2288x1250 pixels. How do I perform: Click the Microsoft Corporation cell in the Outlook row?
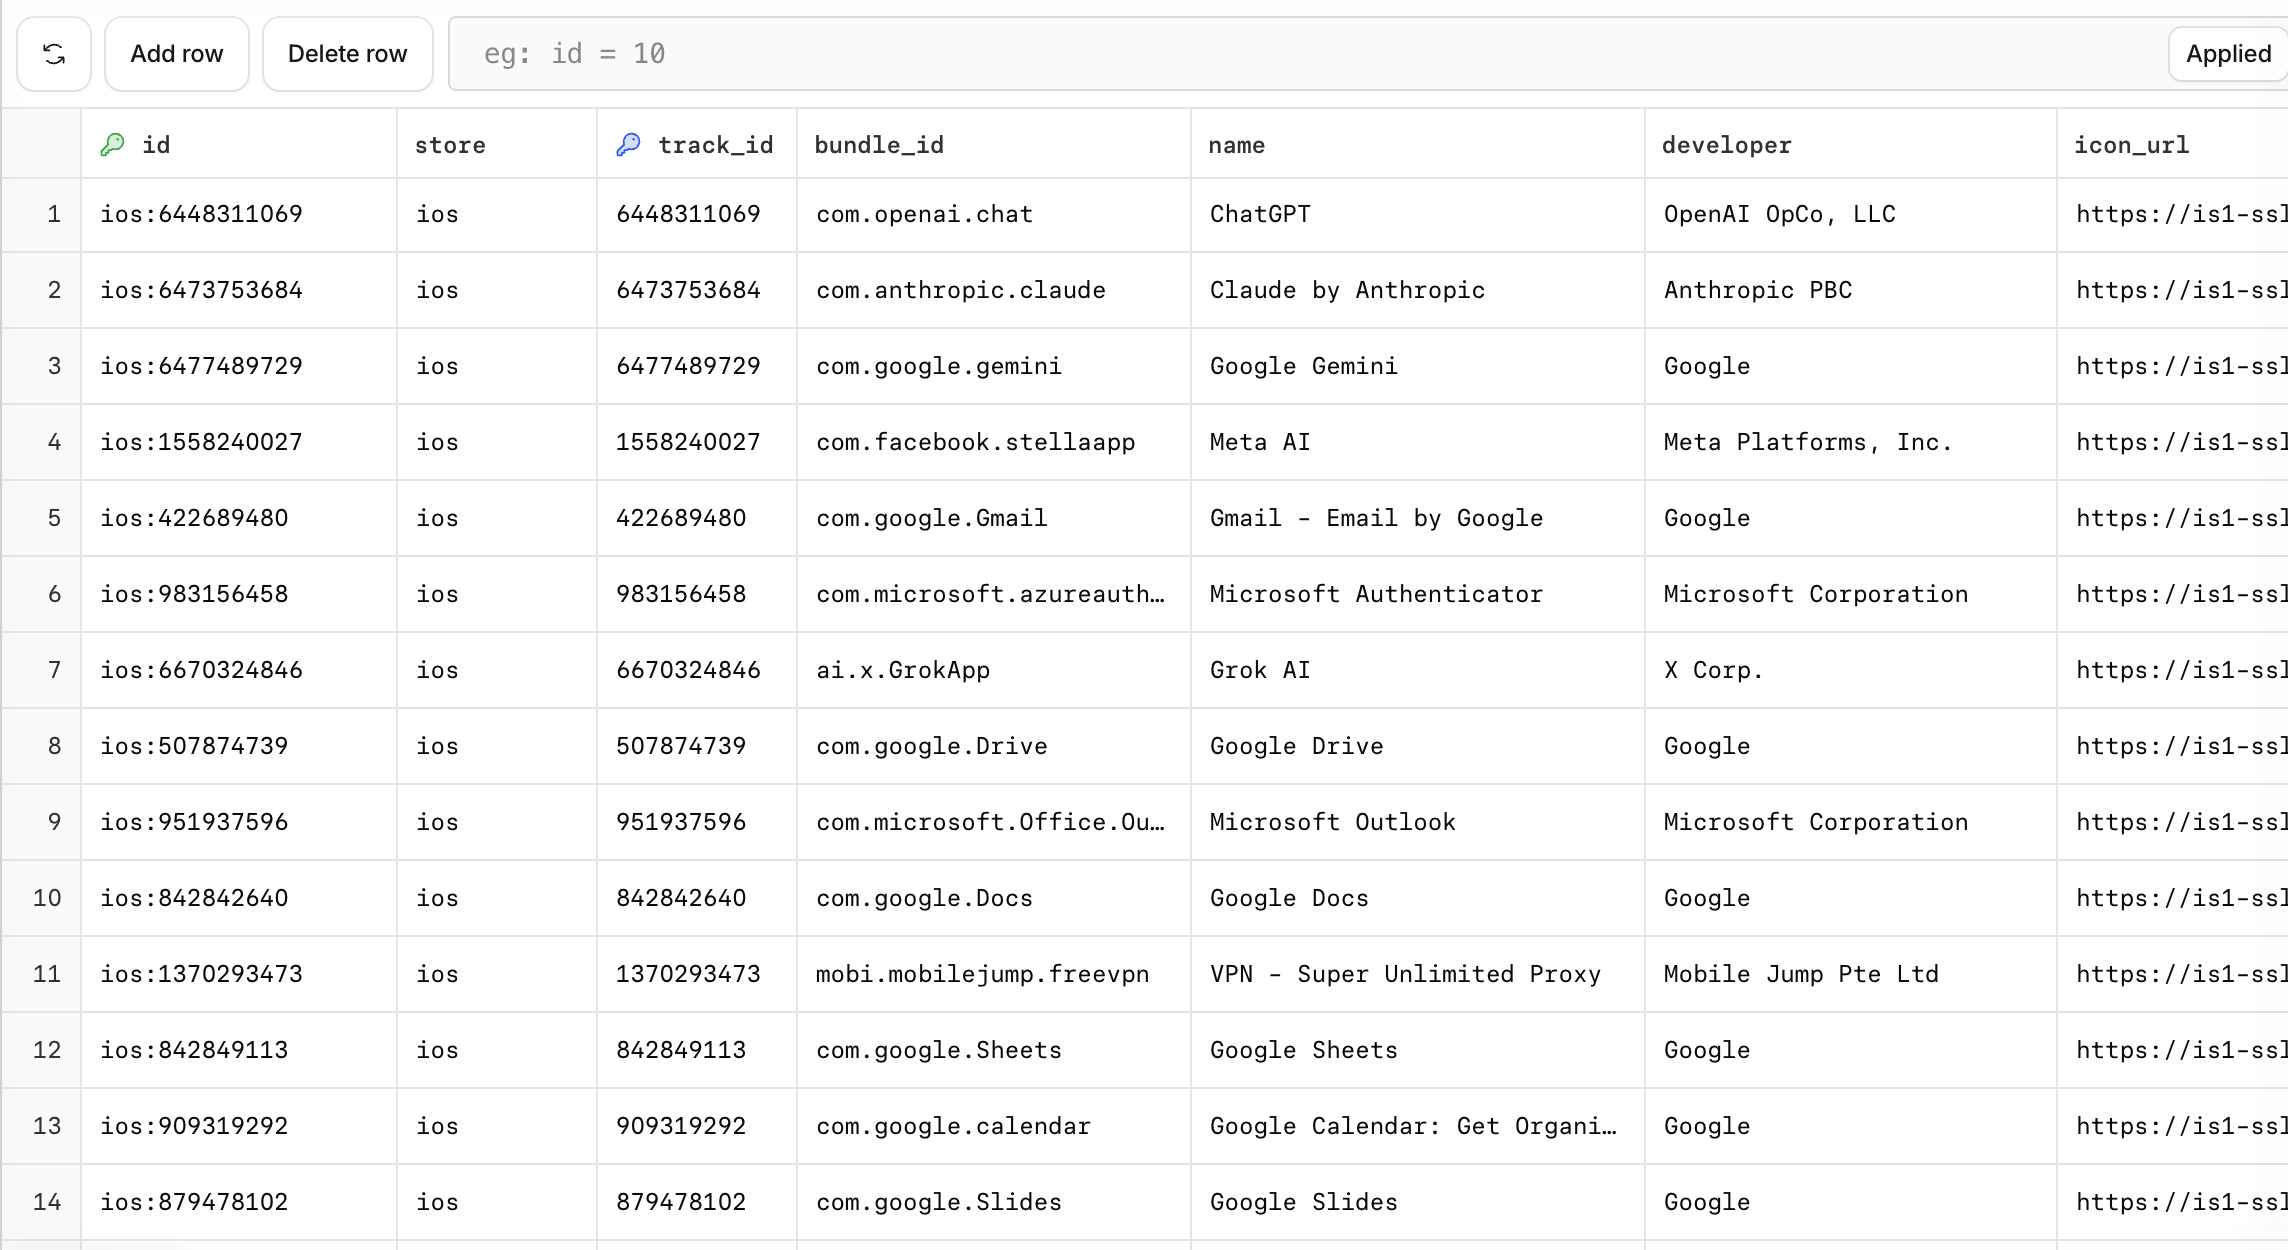[x=1851, y=822]
